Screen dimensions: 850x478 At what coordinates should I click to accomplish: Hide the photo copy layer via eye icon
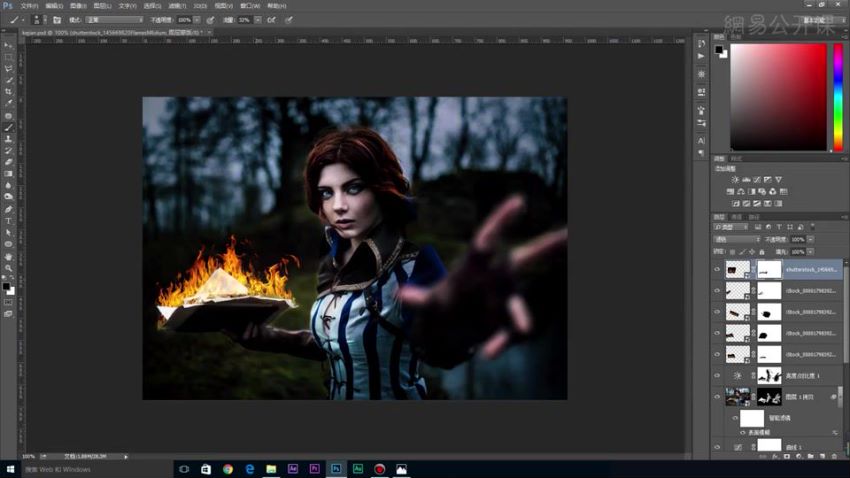pyautogui.click(x=717, y=397)
